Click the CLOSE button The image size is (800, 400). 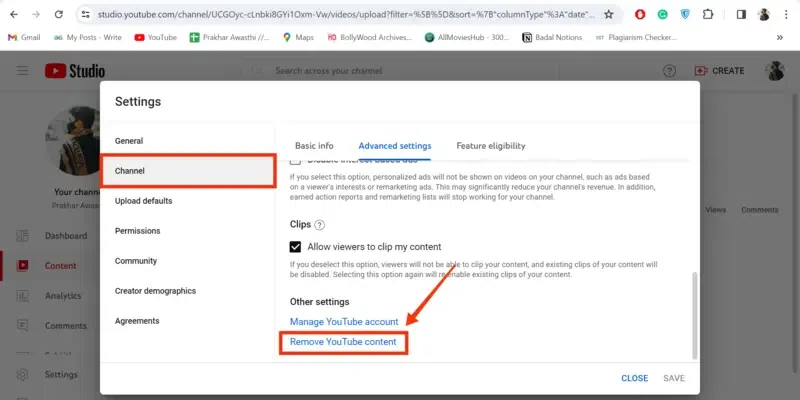pyautogui.click(x=635, y=378)
